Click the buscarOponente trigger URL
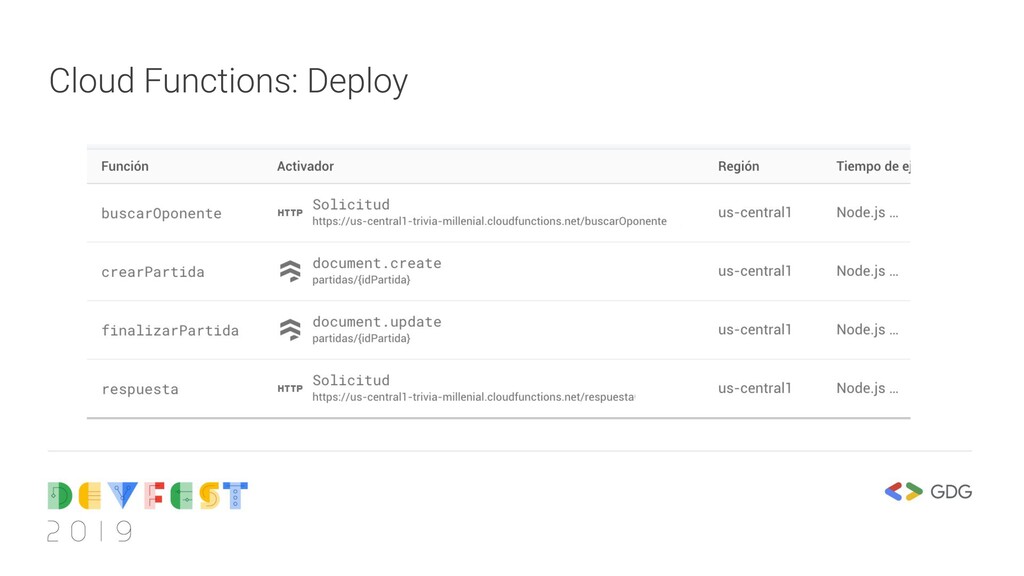 pos(489,221)
